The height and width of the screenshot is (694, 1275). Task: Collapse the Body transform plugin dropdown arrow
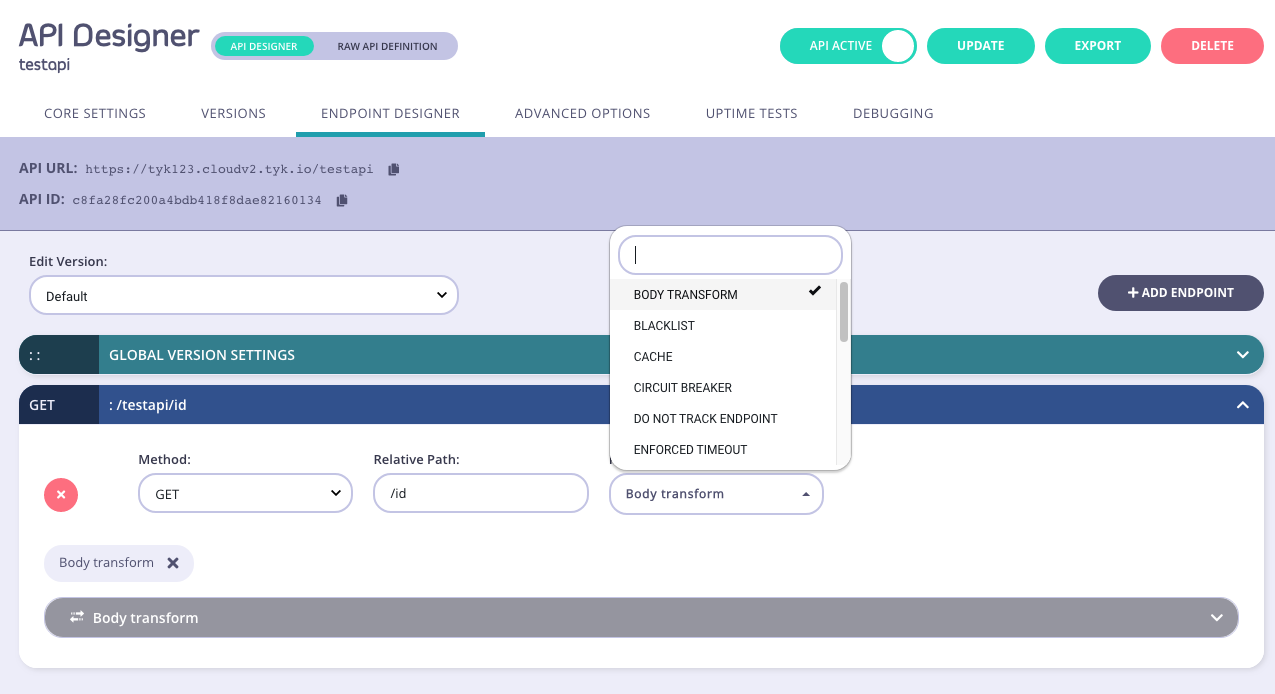point(805,493)
